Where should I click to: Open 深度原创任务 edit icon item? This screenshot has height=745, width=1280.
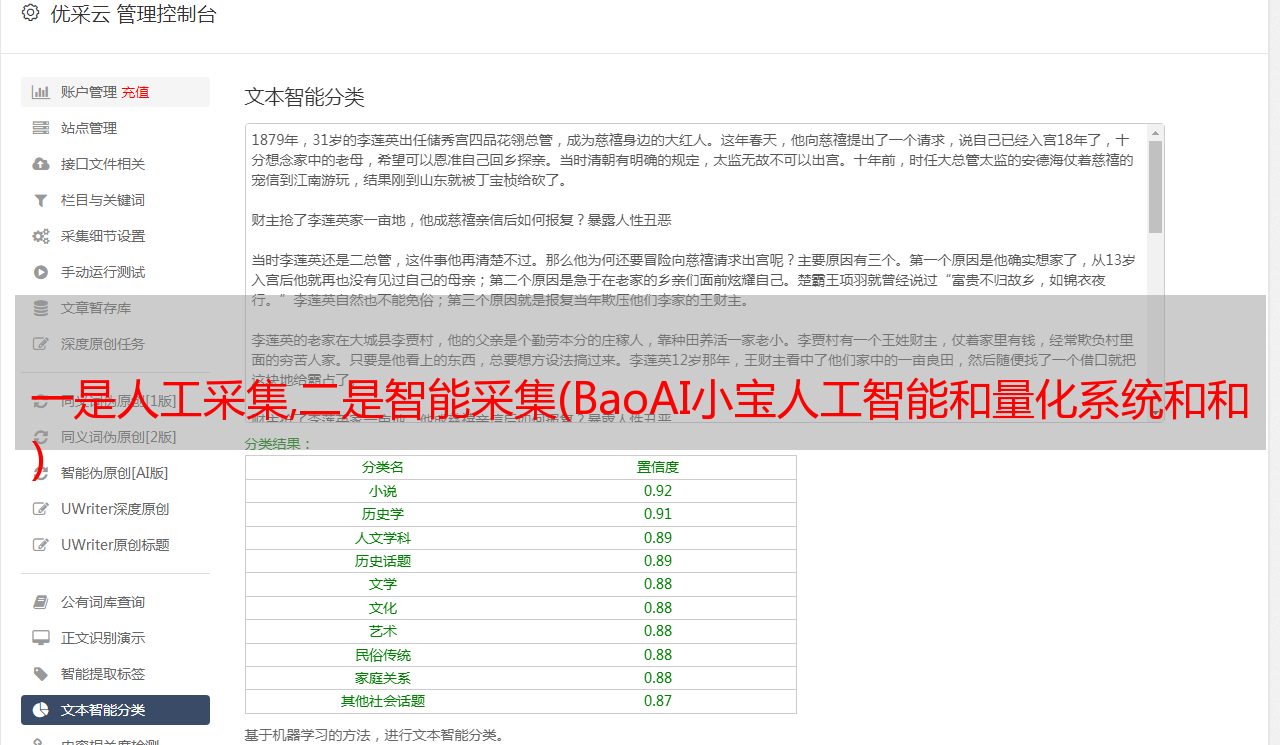coord(115,344)
